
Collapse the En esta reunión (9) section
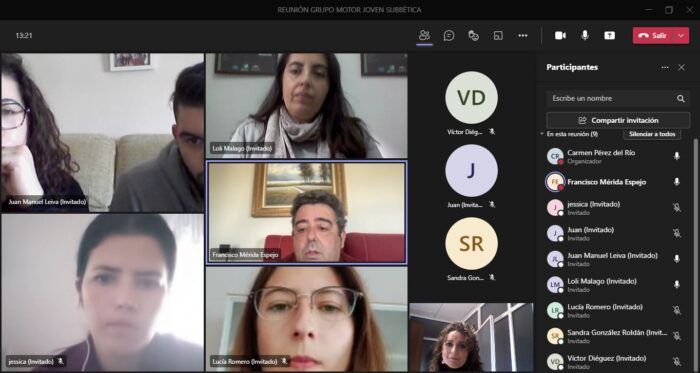[x=542, y=134]
